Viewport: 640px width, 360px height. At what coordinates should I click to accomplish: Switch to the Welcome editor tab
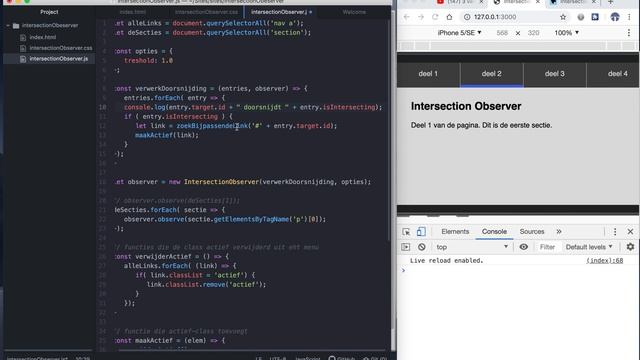354,12
